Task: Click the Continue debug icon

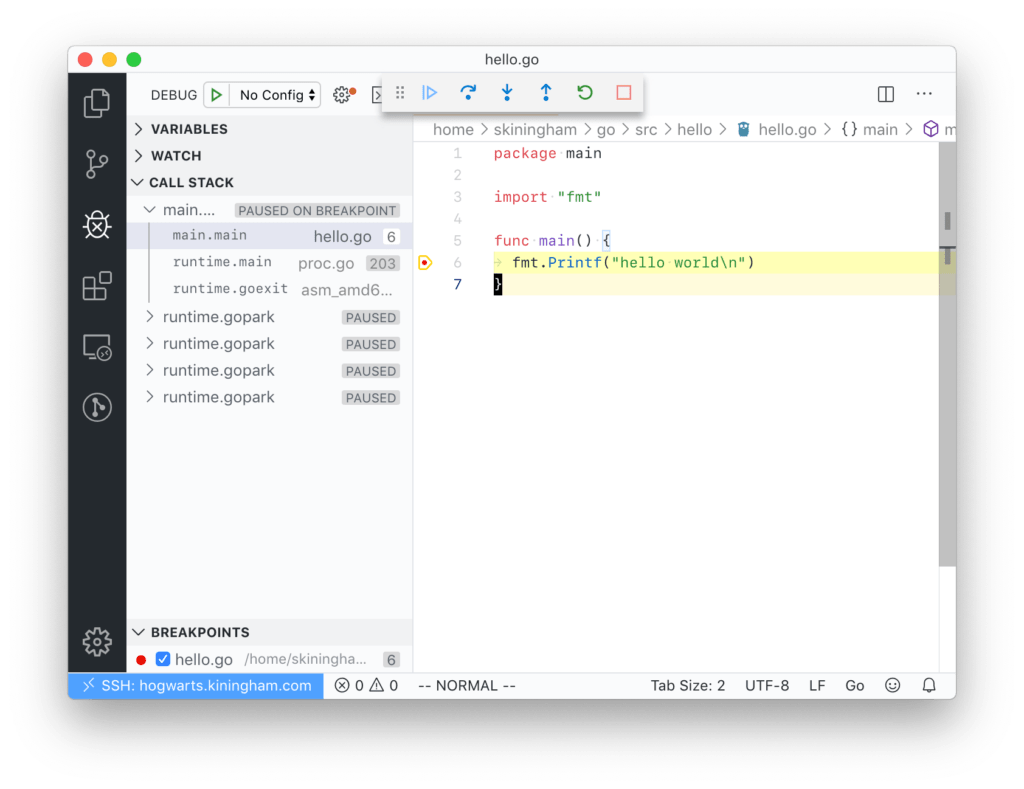Action: pos(430,92)
